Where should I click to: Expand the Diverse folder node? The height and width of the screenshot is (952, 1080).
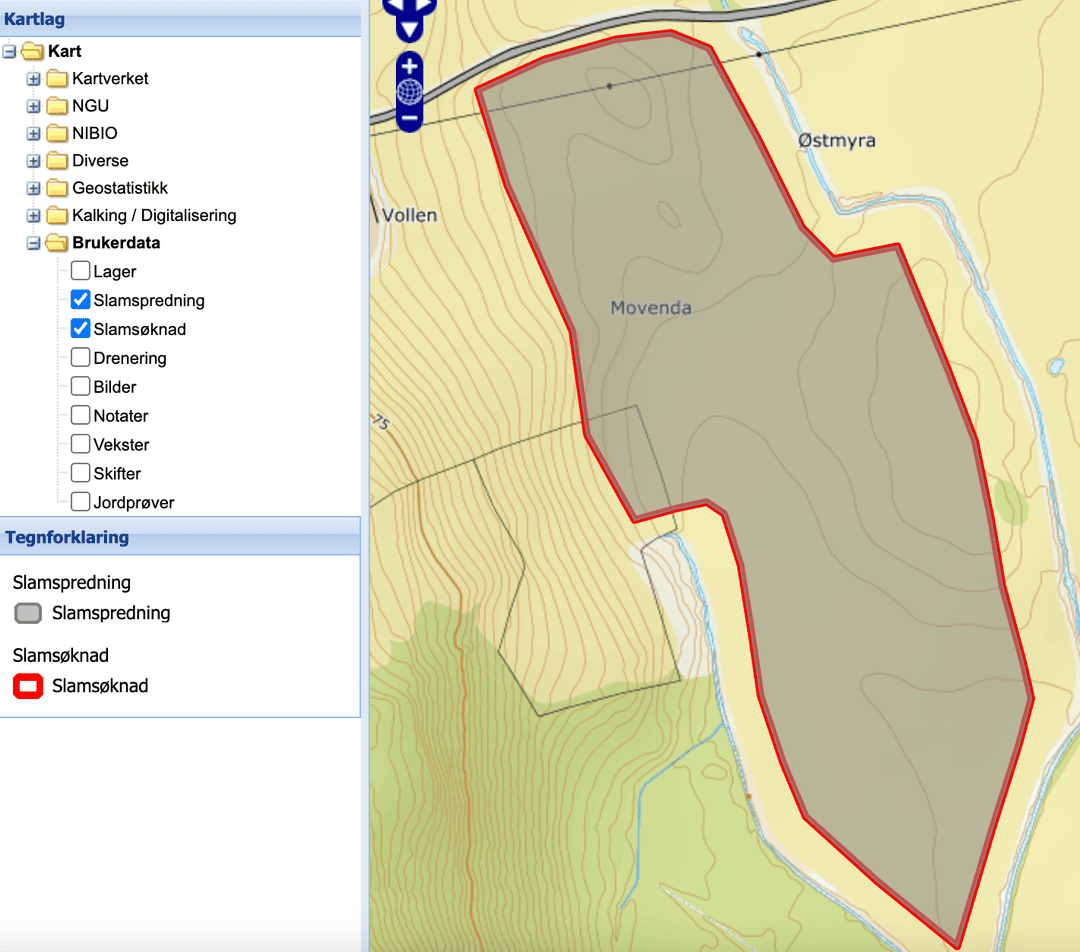tap(33, 161)
